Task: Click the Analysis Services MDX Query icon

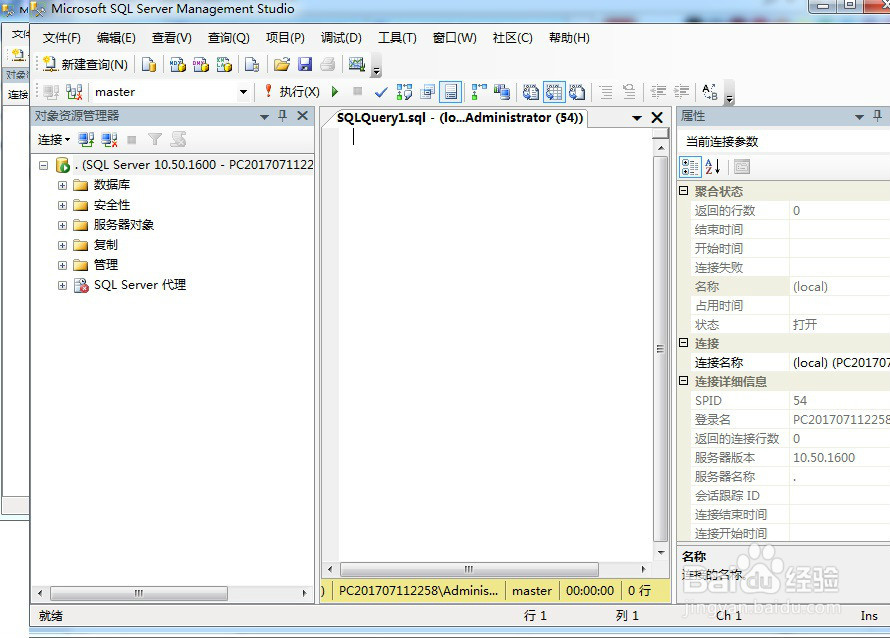Action: tap(178, 65)
